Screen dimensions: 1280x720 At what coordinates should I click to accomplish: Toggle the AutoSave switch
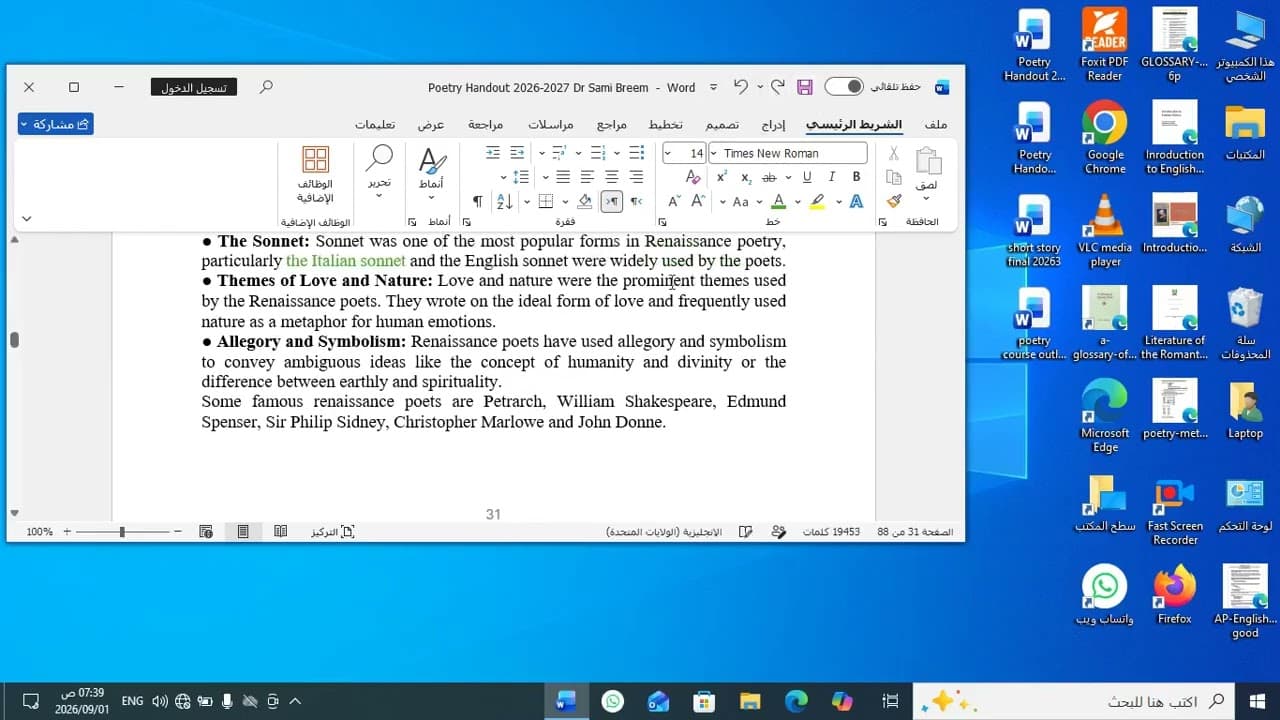point(844,87)
